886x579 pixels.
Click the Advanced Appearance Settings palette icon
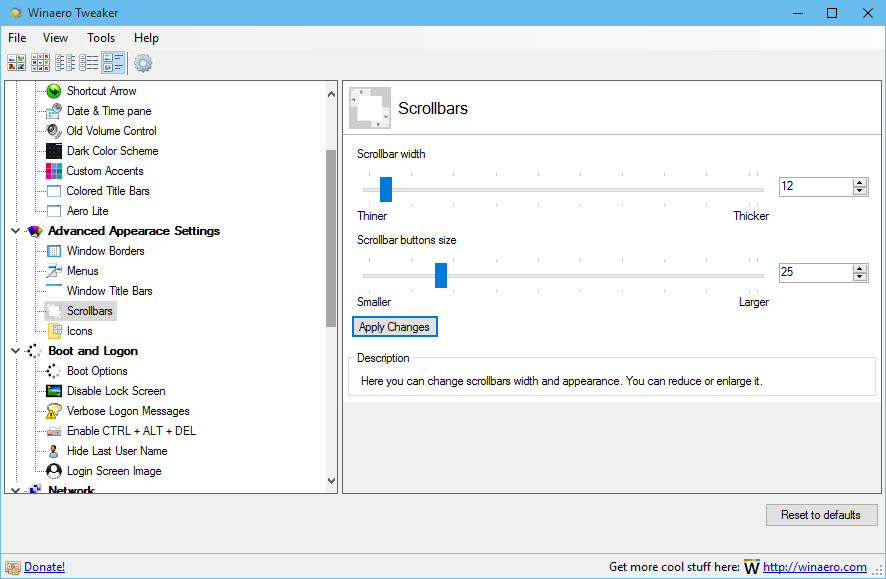pos(35,231)
